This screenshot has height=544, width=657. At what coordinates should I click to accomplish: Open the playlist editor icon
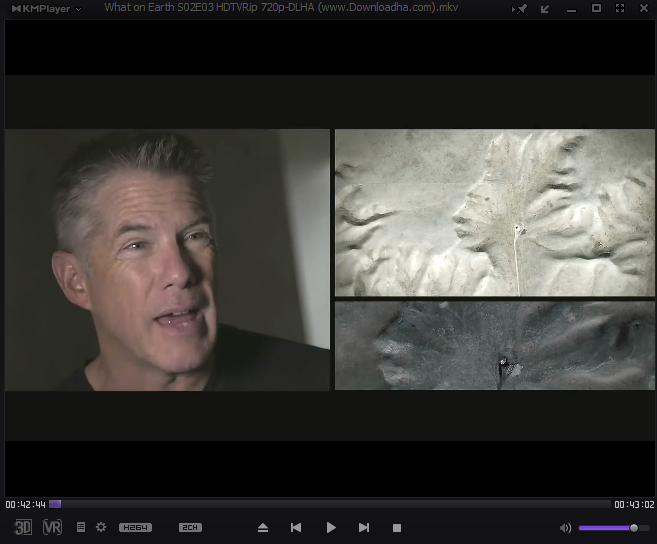[81, 527]
